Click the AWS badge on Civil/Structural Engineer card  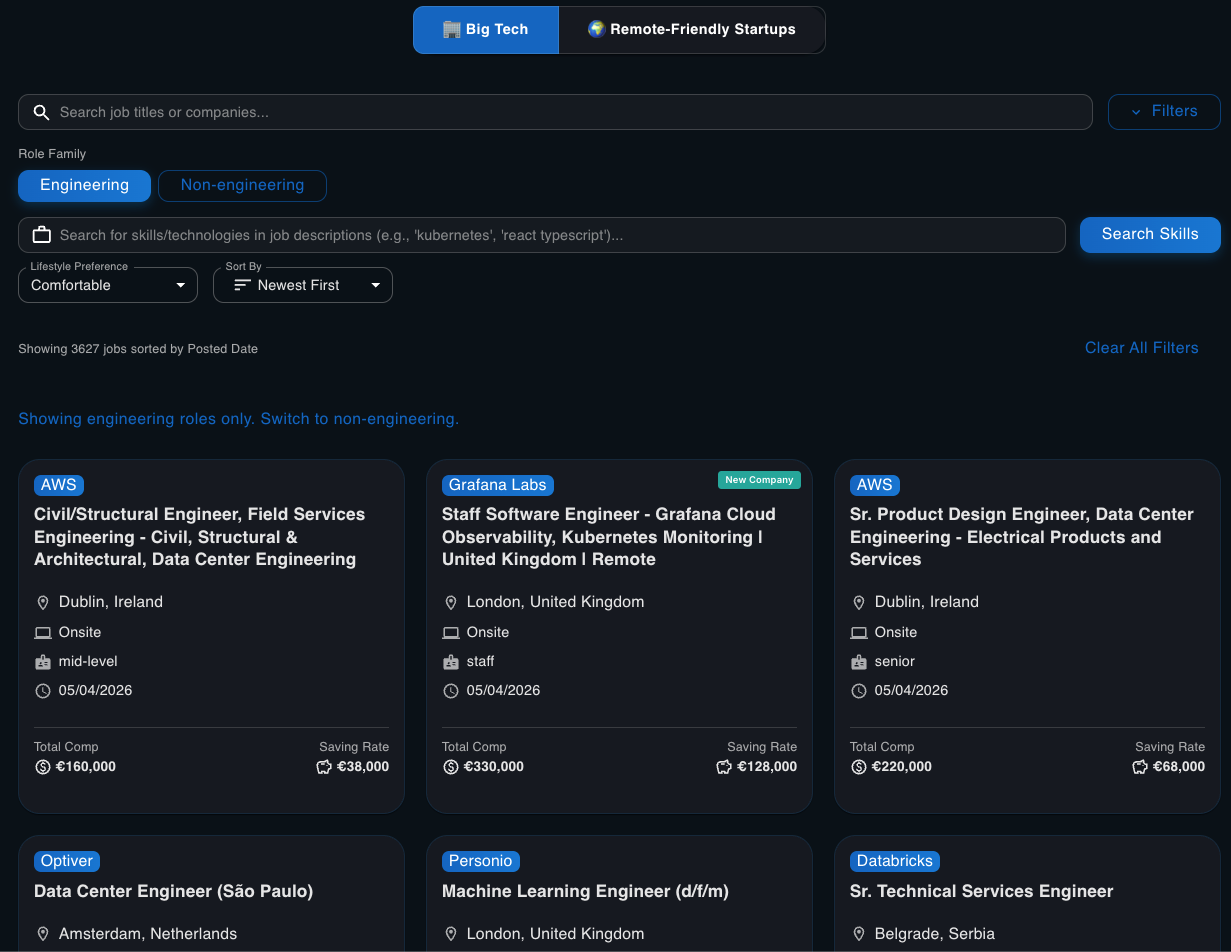click(x=58, y=485)
